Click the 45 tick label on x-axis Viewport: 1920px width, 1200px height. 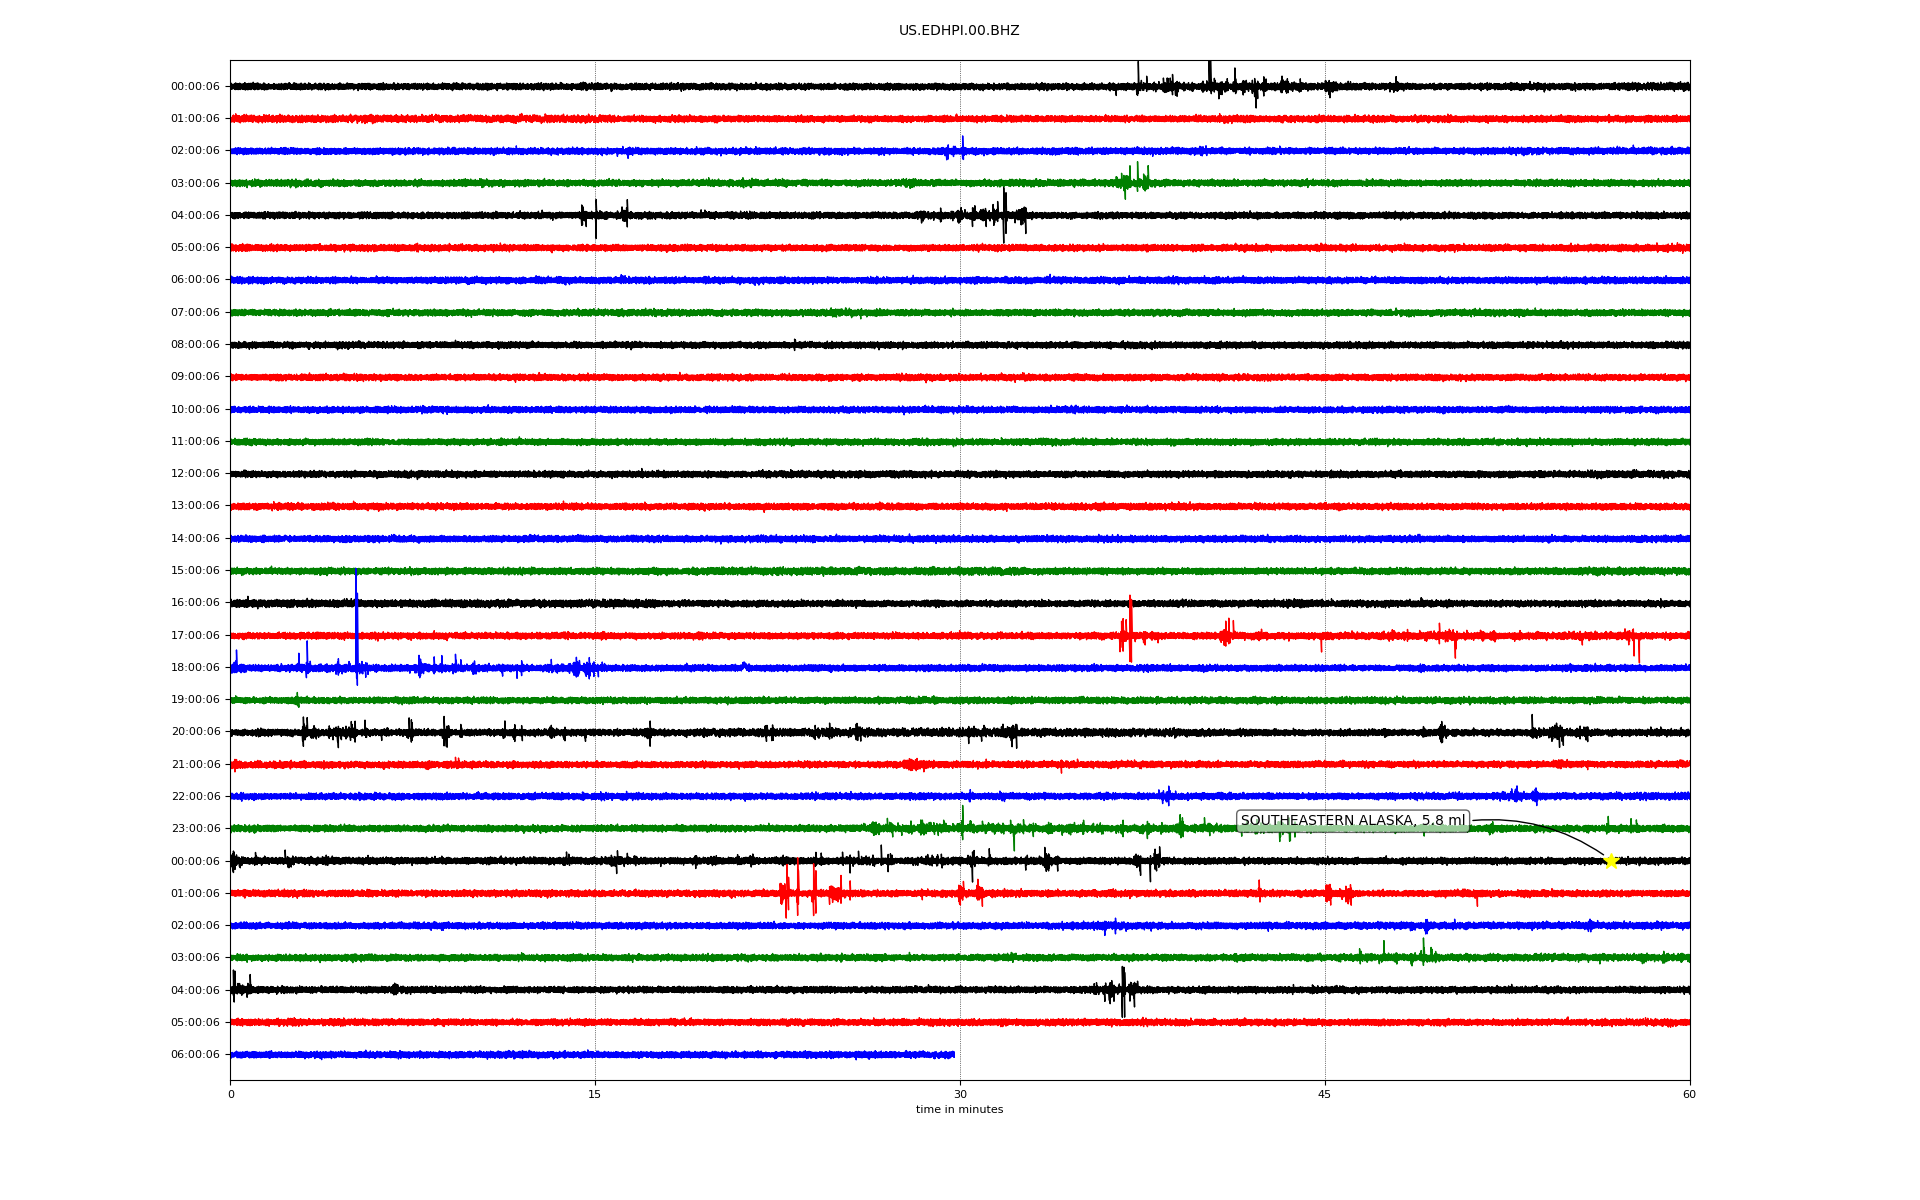click(1325, 1095)
